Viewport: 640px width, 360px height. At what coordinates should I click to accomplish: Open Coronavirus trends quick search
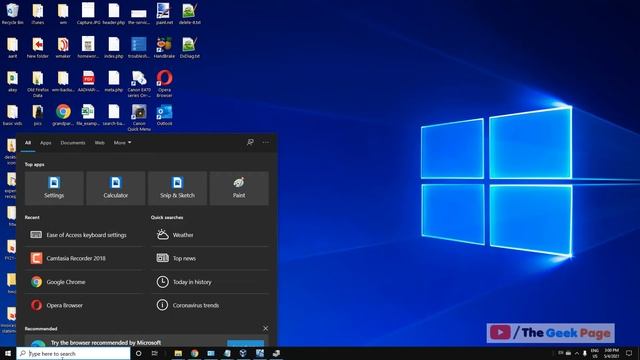[x=211, y=305]
